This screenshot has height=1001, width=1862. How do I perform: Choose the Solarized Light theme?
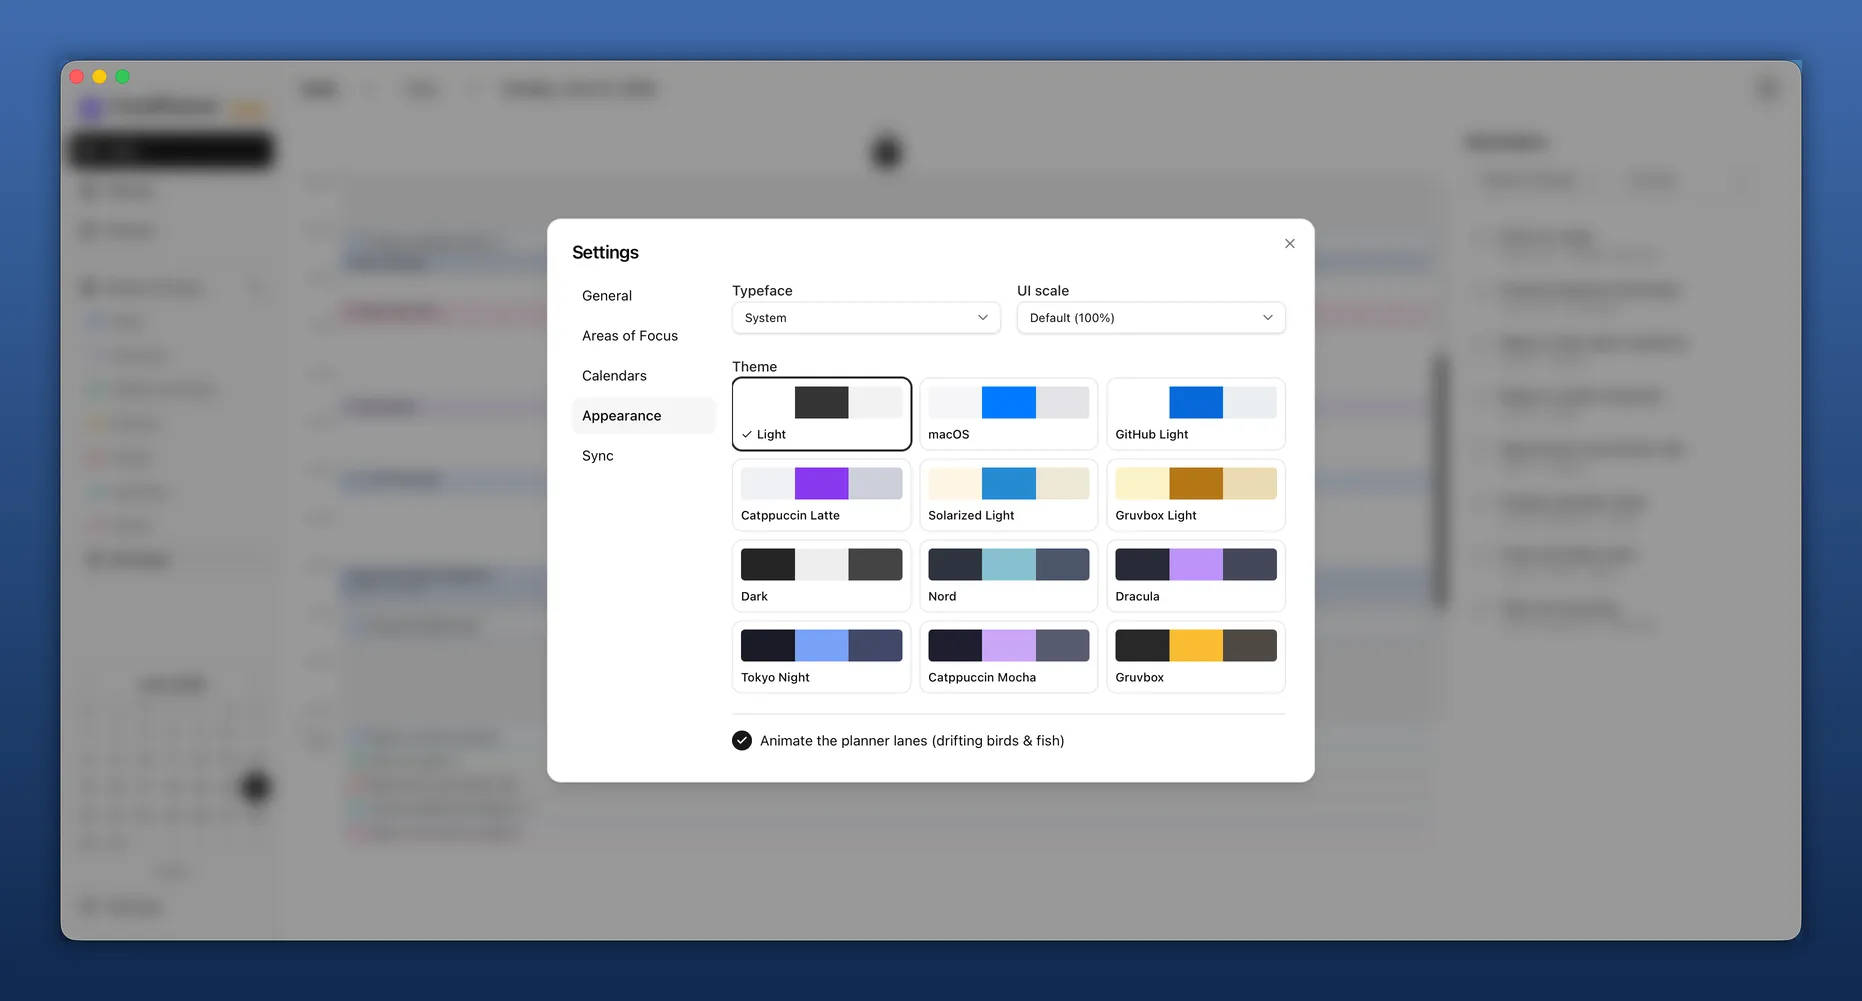point(1008,495)
